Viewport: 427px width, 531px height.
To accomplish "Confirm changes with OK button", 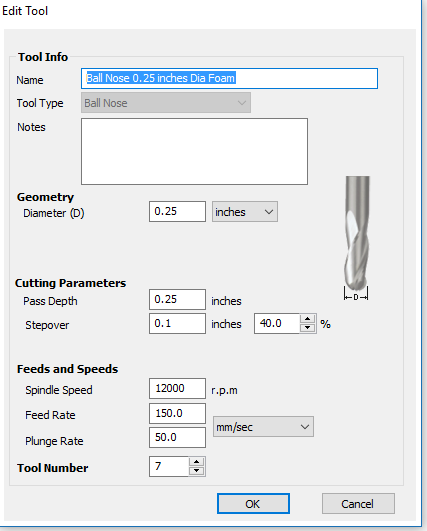I will [x=253, y=504].
